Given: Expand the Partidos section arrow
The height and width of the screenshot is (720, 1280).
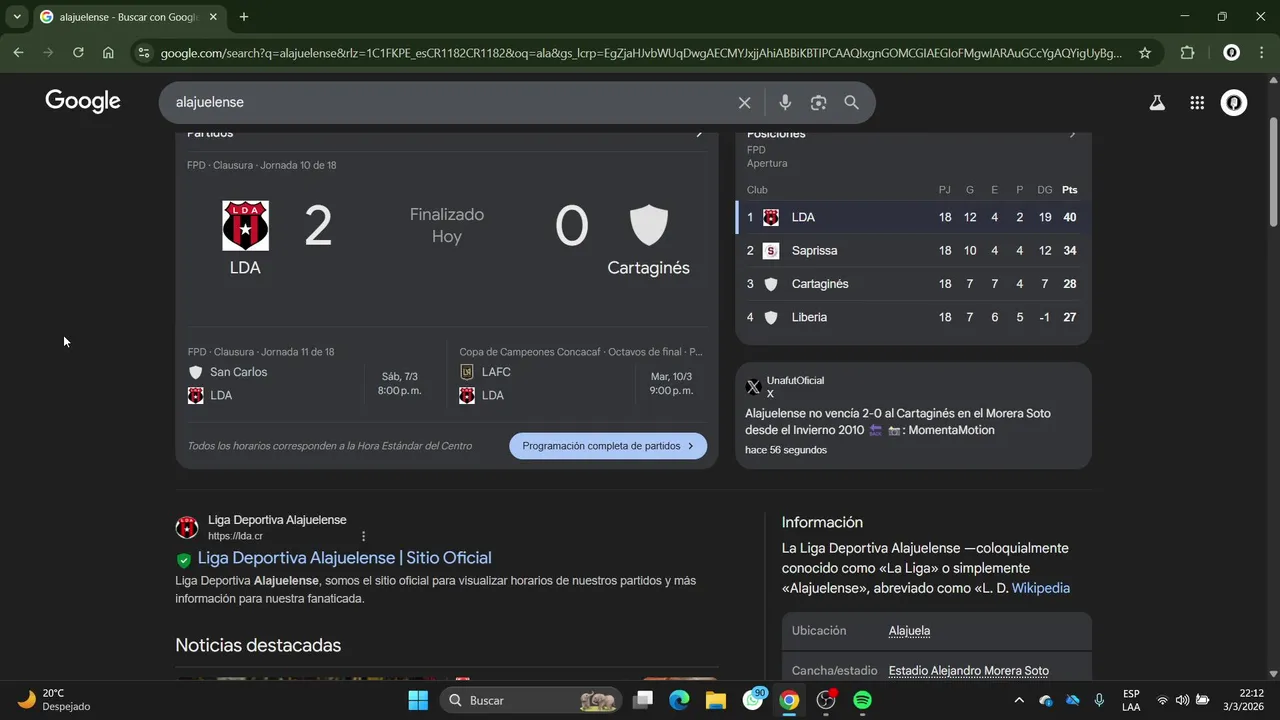Looking at the screenshot, I should pos(699,134).
